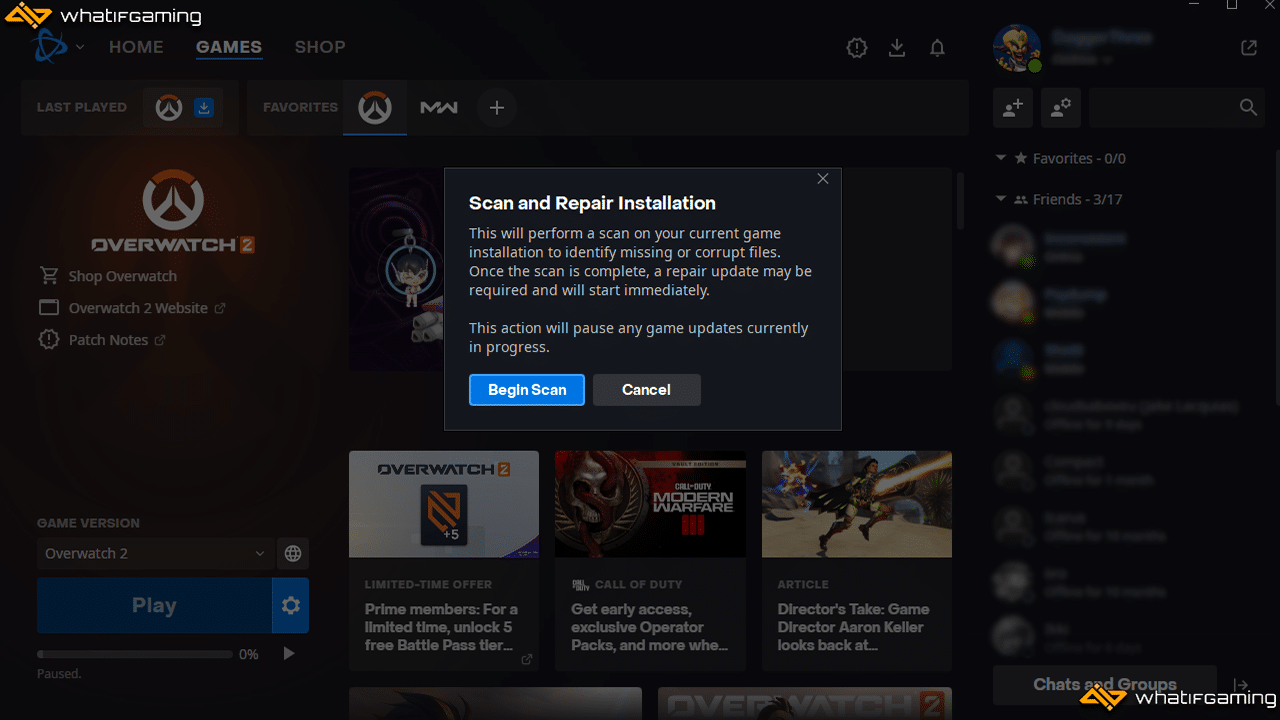The image size is (1280, 720).
Task: Select last played Overwatch icon
Action: 169,107
